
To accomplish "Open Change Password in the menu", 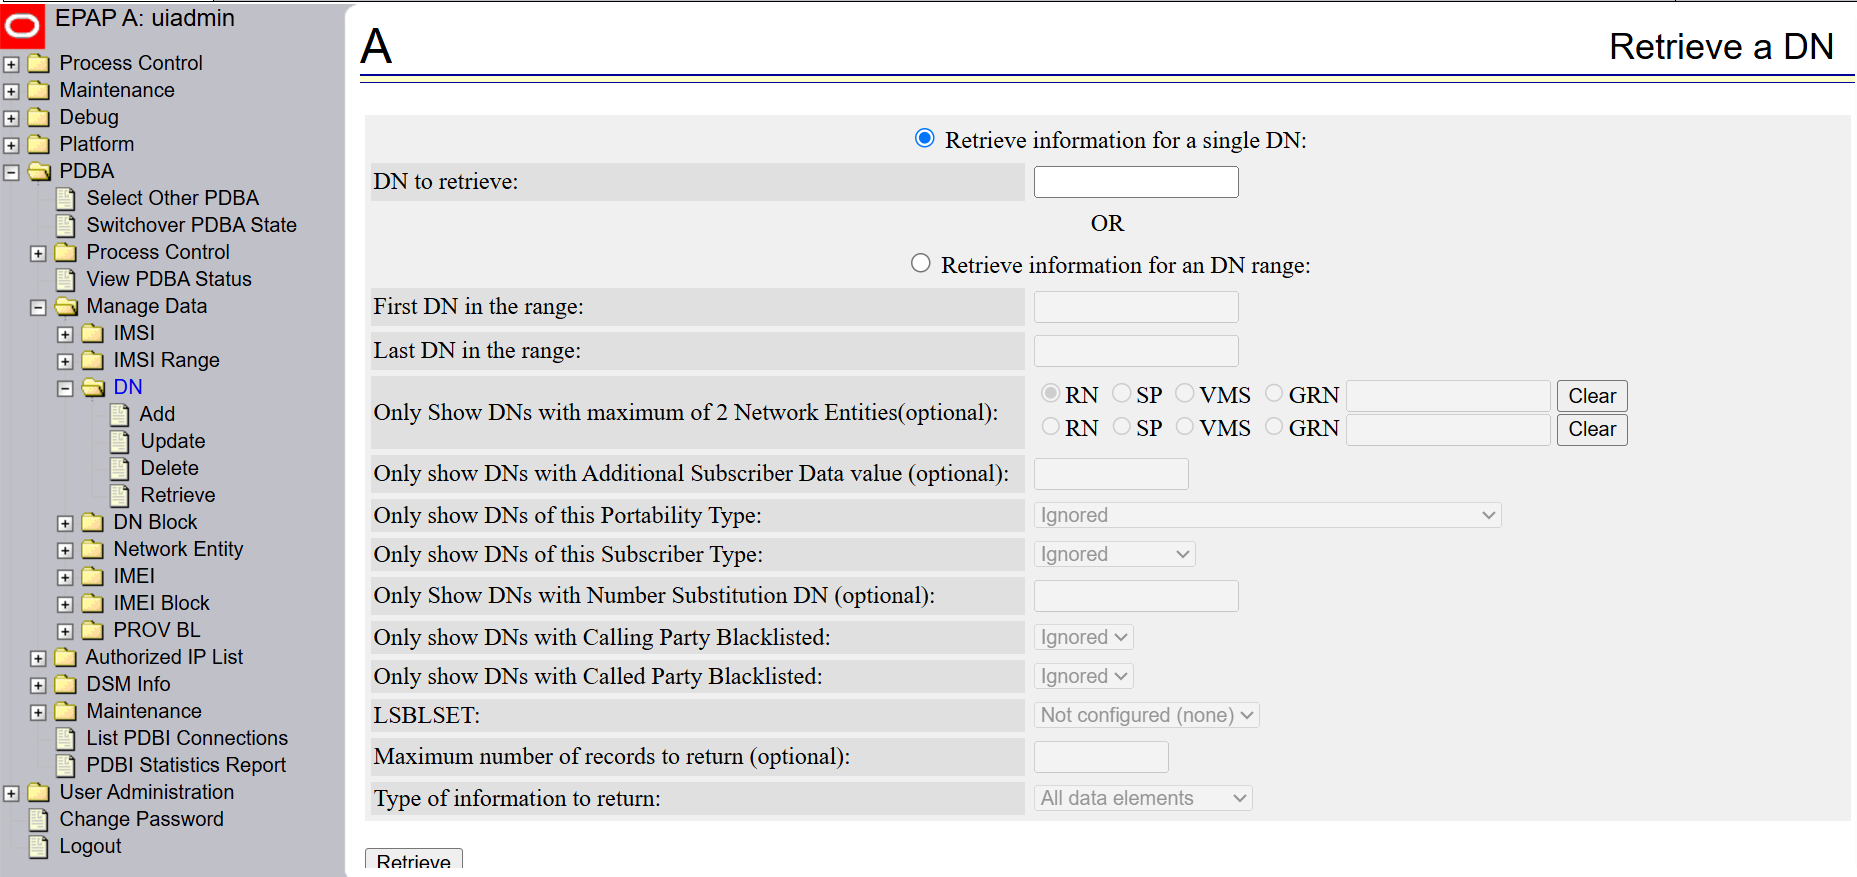I will 141,819.
